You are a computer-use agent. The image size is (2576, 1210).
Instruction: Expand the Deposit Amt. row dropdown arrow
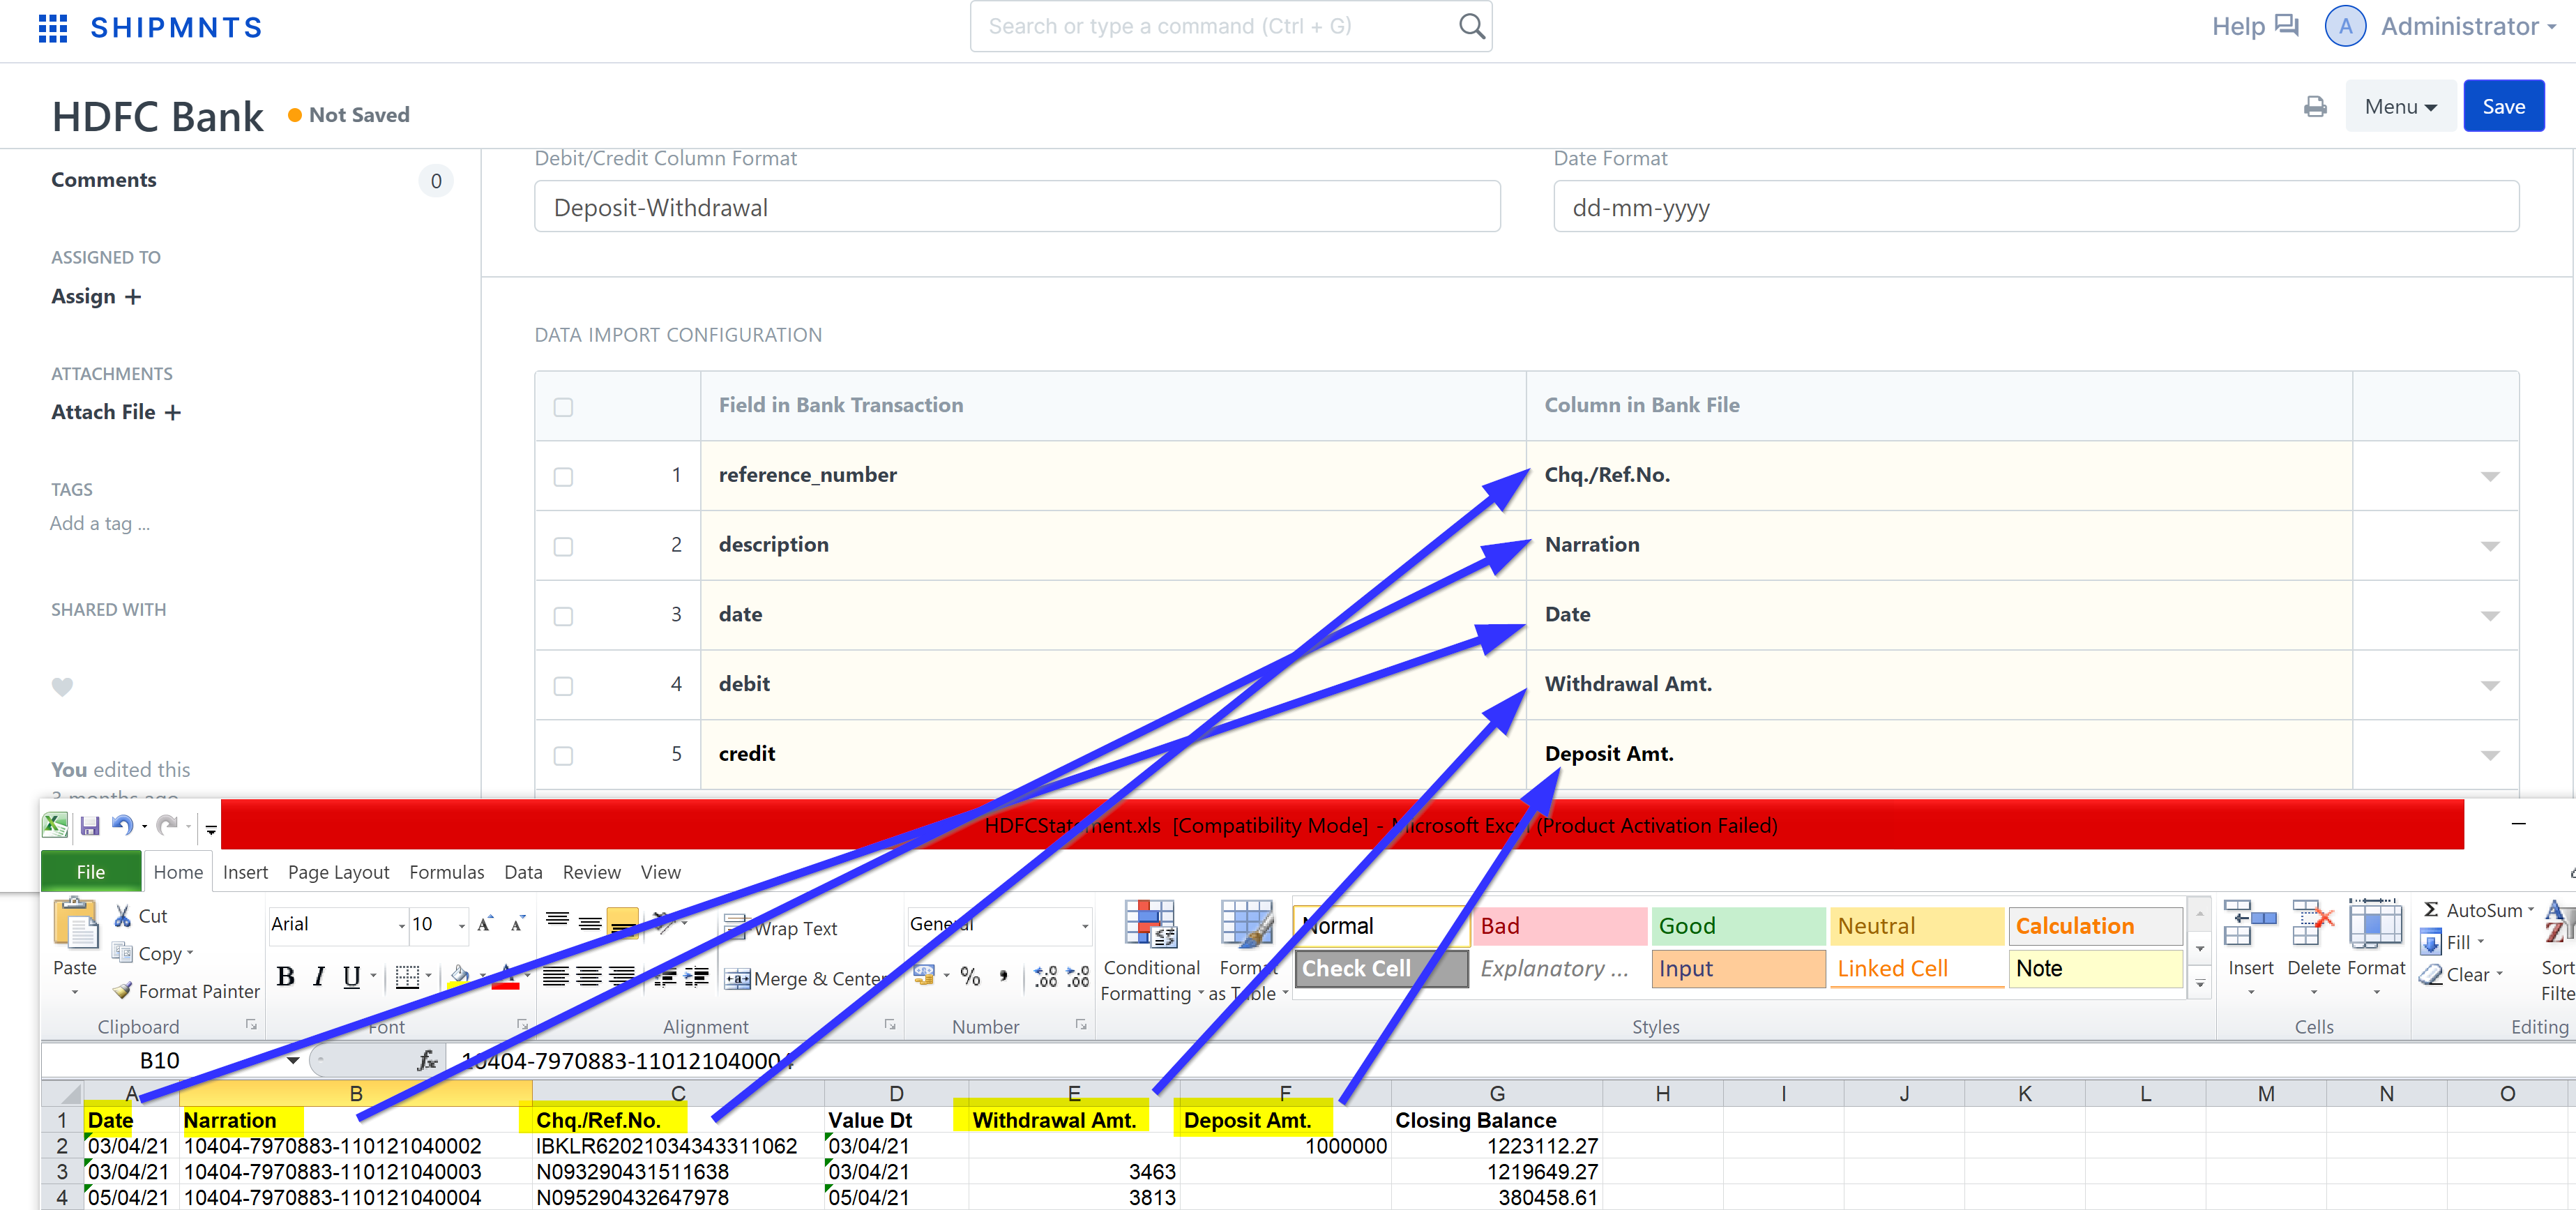tap(2490, 755)
